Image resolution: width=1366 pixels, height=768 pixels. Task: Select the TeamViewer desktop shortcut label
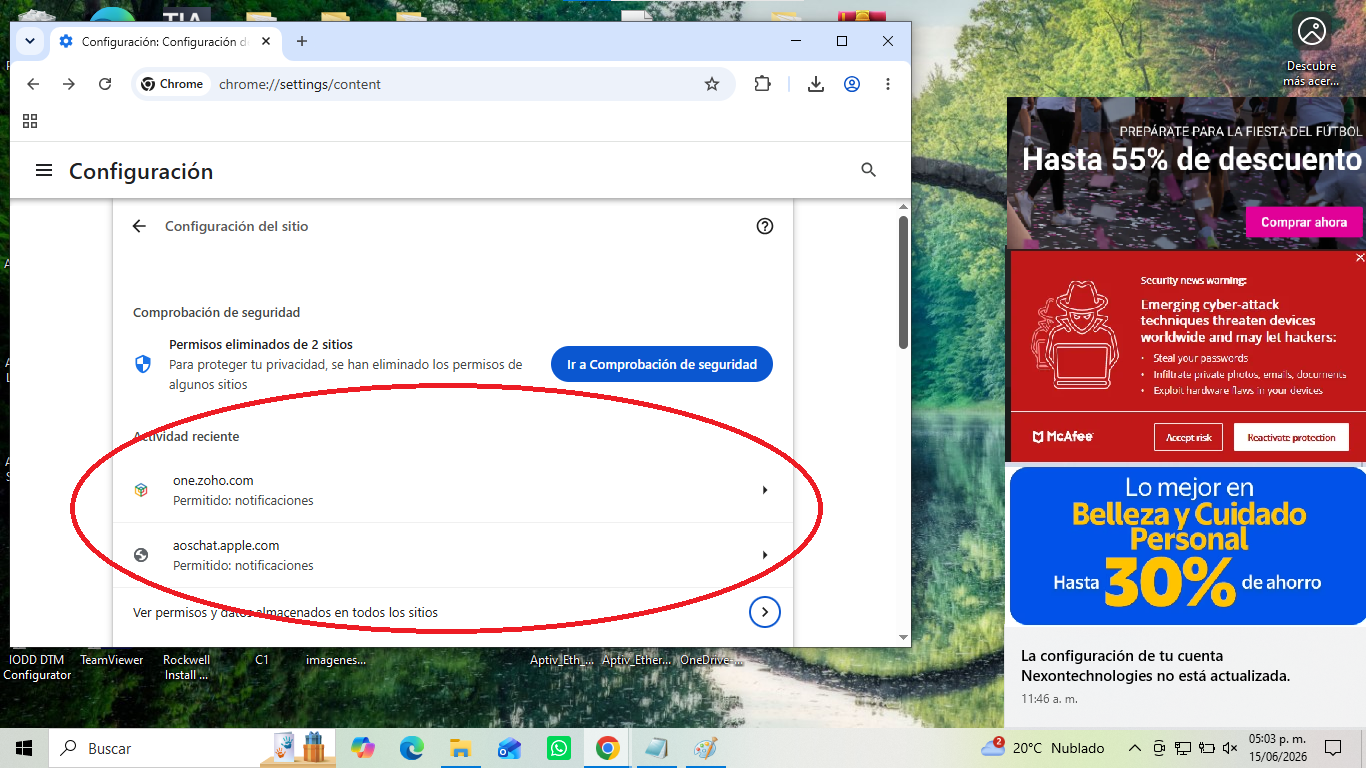click(112, 660)
